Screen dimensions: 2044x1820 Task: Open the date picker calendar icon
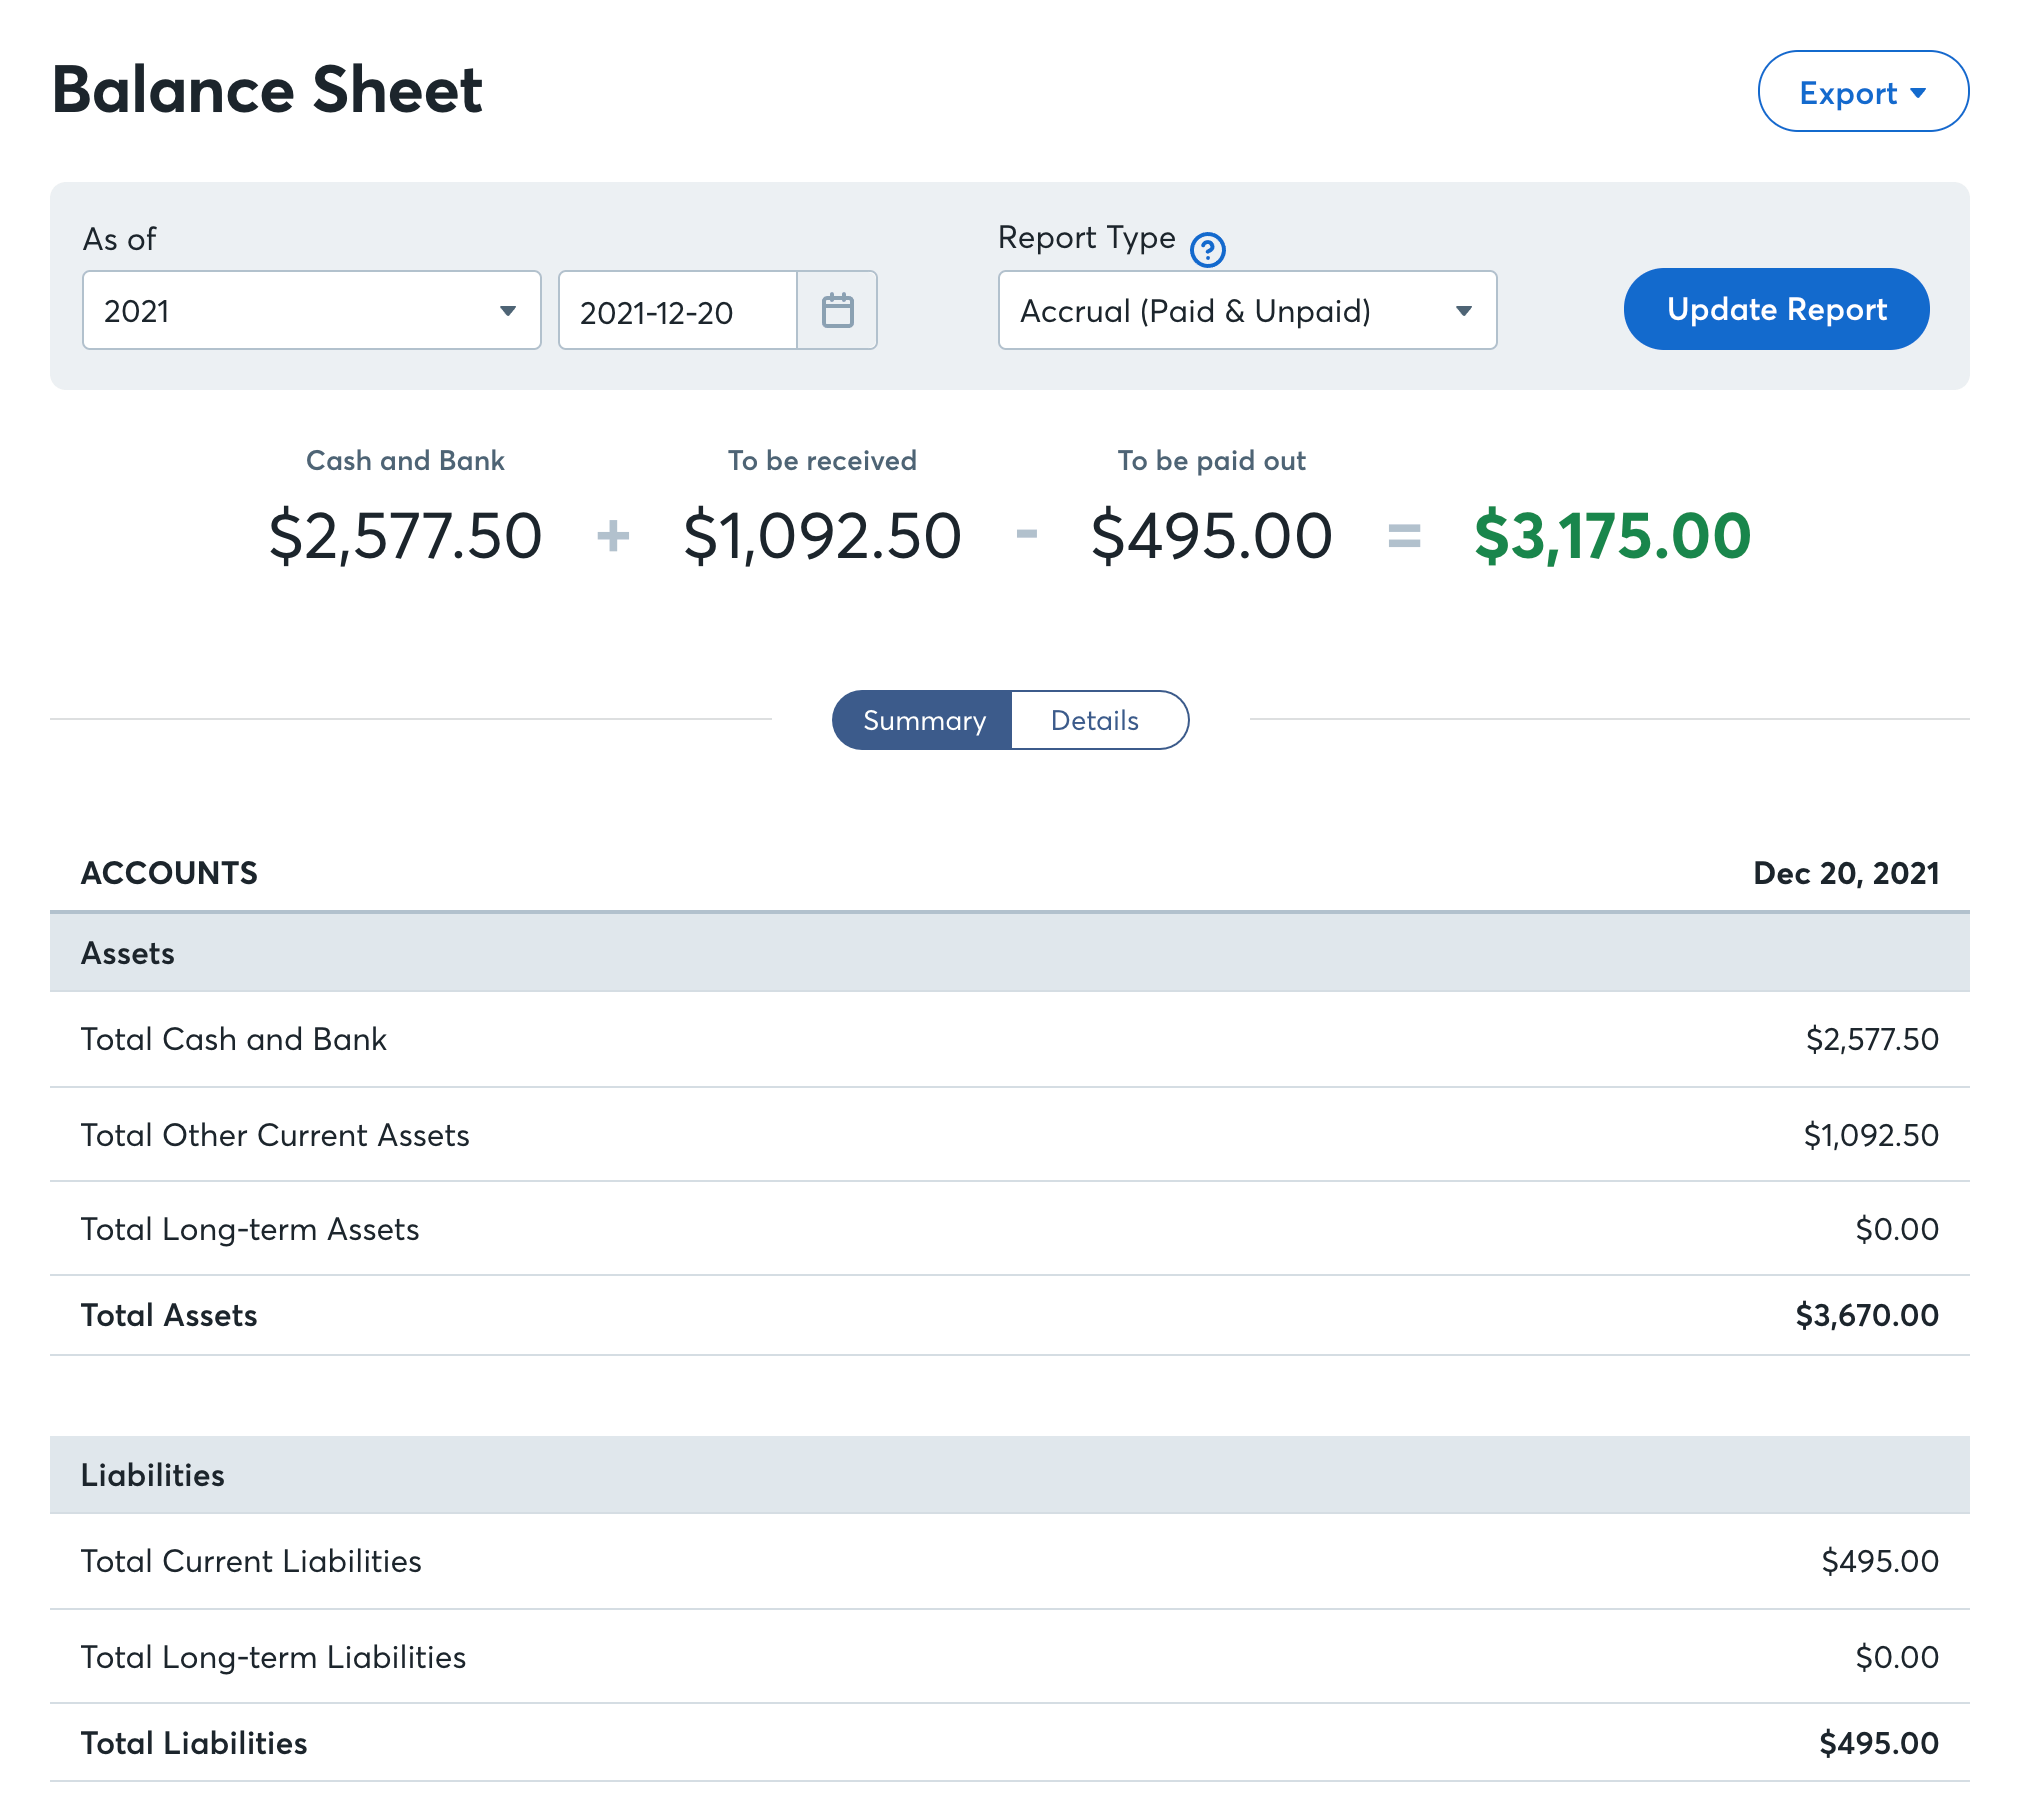pyautogui.click(x=838, y=311)
